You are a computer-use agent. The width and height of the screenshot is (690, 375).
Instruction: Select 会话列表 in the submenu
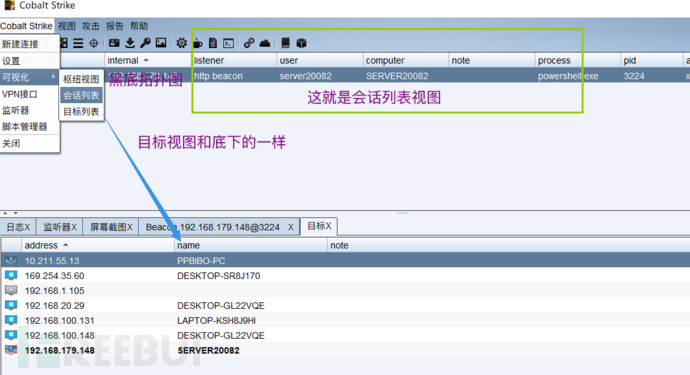click(81, 95)
